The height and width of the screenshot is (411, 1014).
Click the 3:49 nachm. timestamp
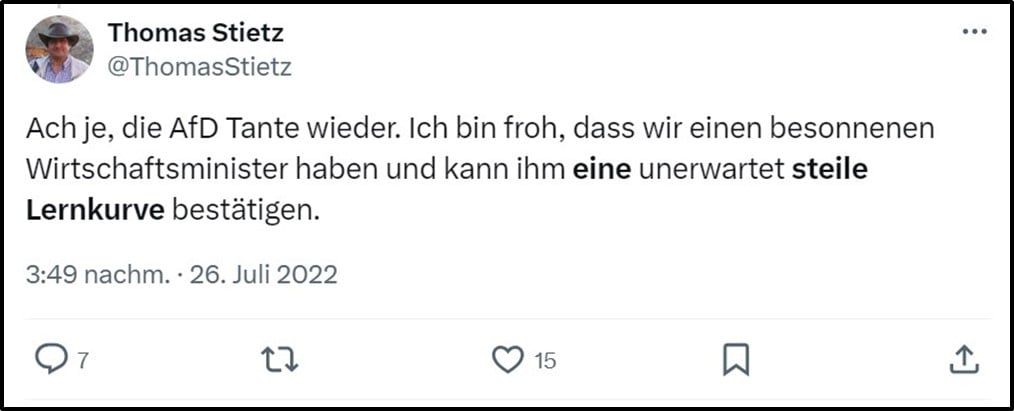coord(97,274)
